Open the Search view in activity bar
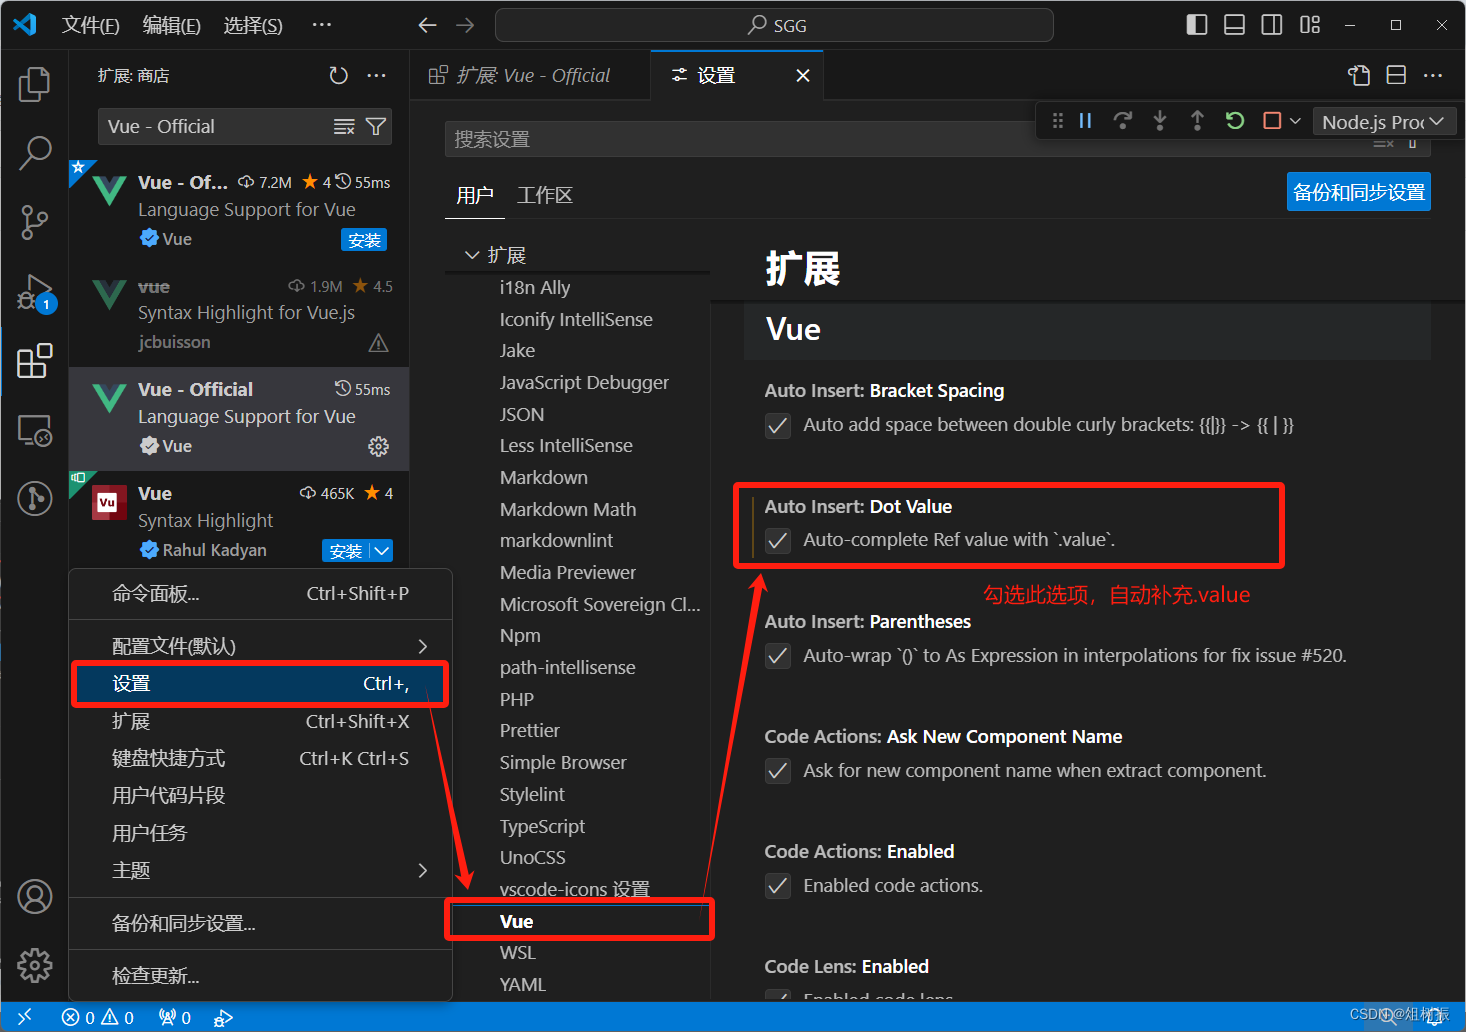Screen dimensions: 1466x1032 coord(35,153)
